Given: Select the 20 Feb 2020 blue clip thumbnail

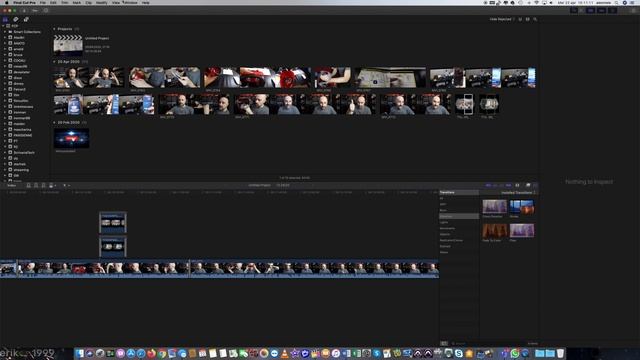Looking at the screenshot, I should point(71,138).
